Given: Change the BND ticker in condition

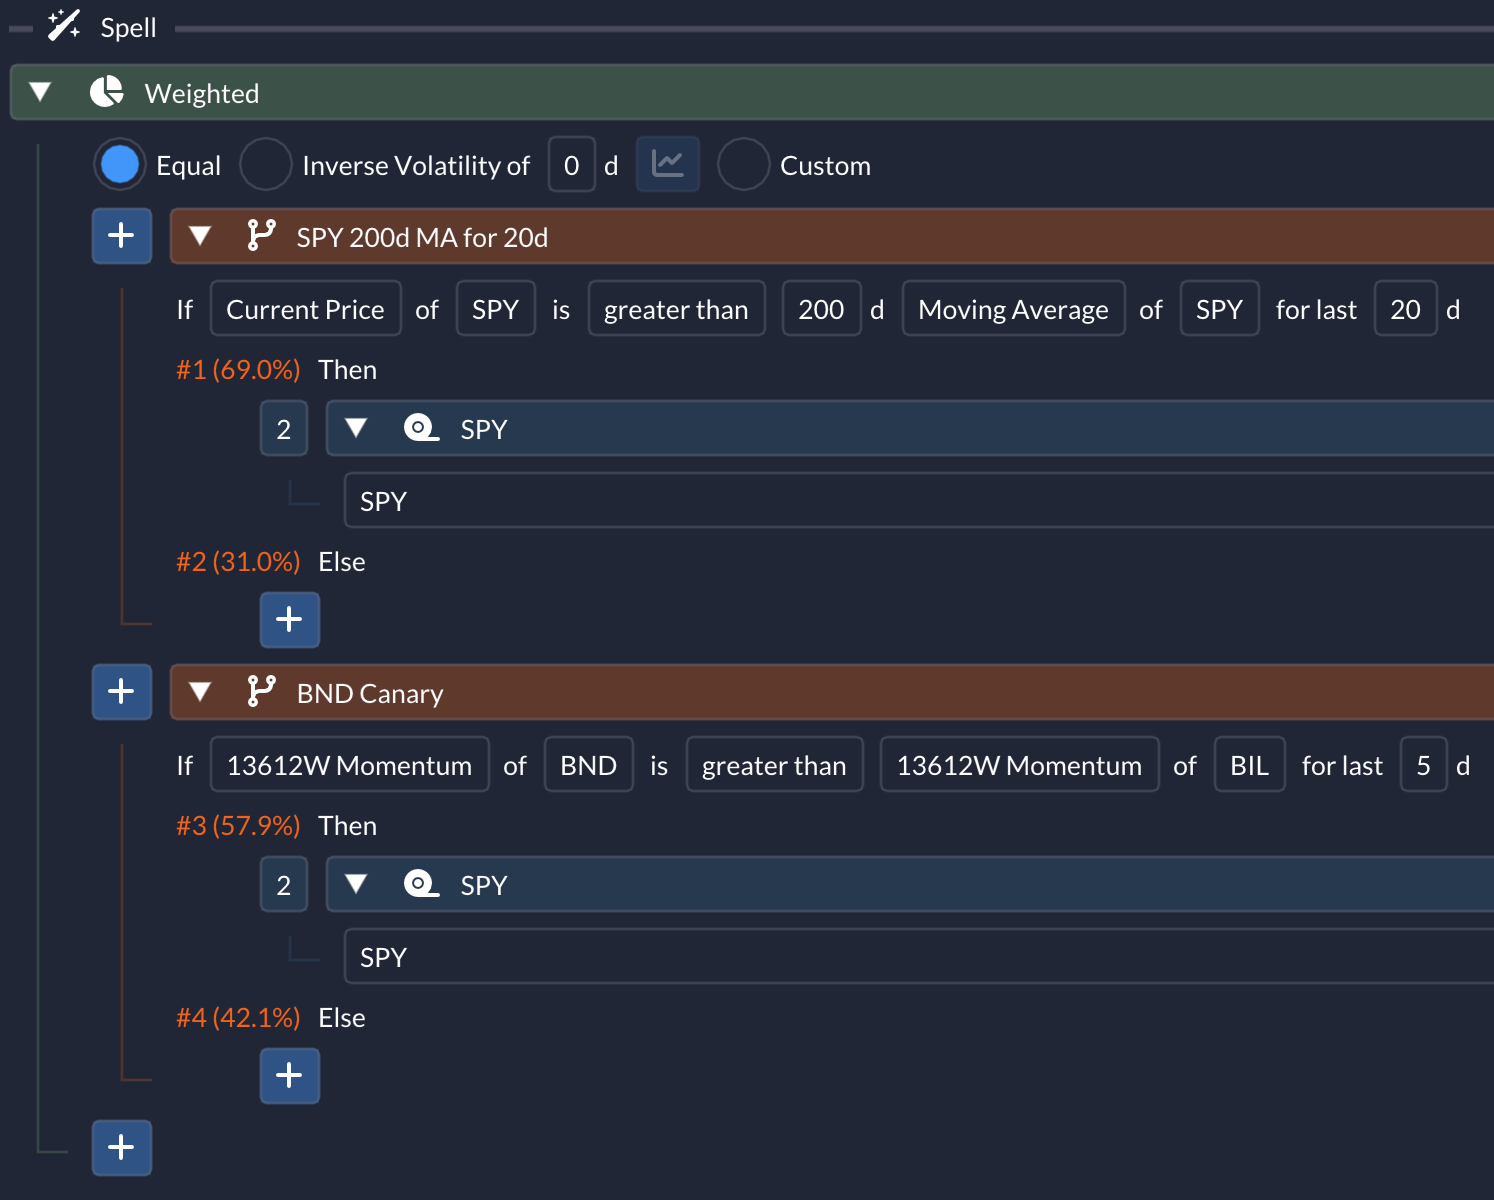Looking at the screenshot, I should click(589, 765).
